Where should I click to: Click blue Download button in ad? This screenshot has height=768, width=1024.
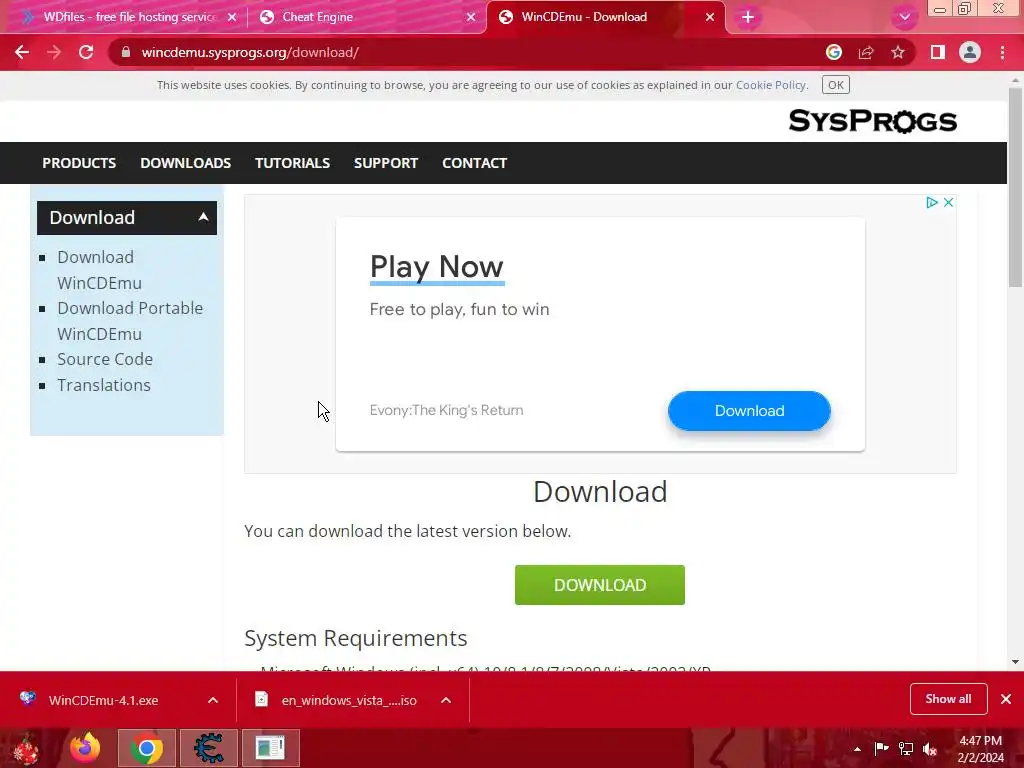click(x=749, y=411)
